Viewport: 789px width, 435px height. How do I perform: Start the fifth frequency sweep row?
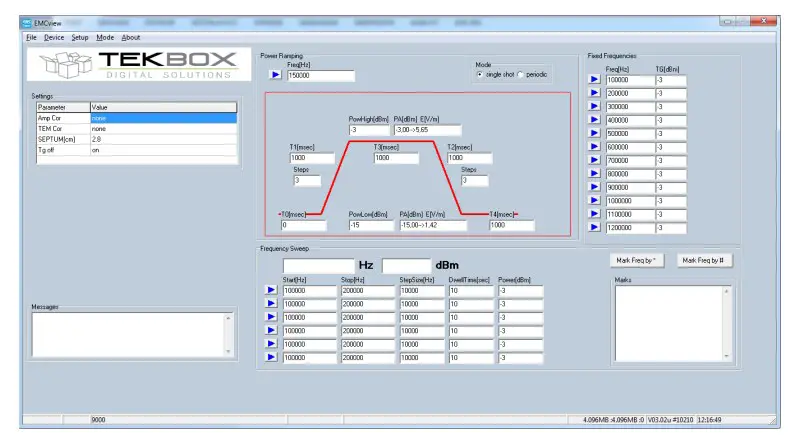tap(271, 344)
